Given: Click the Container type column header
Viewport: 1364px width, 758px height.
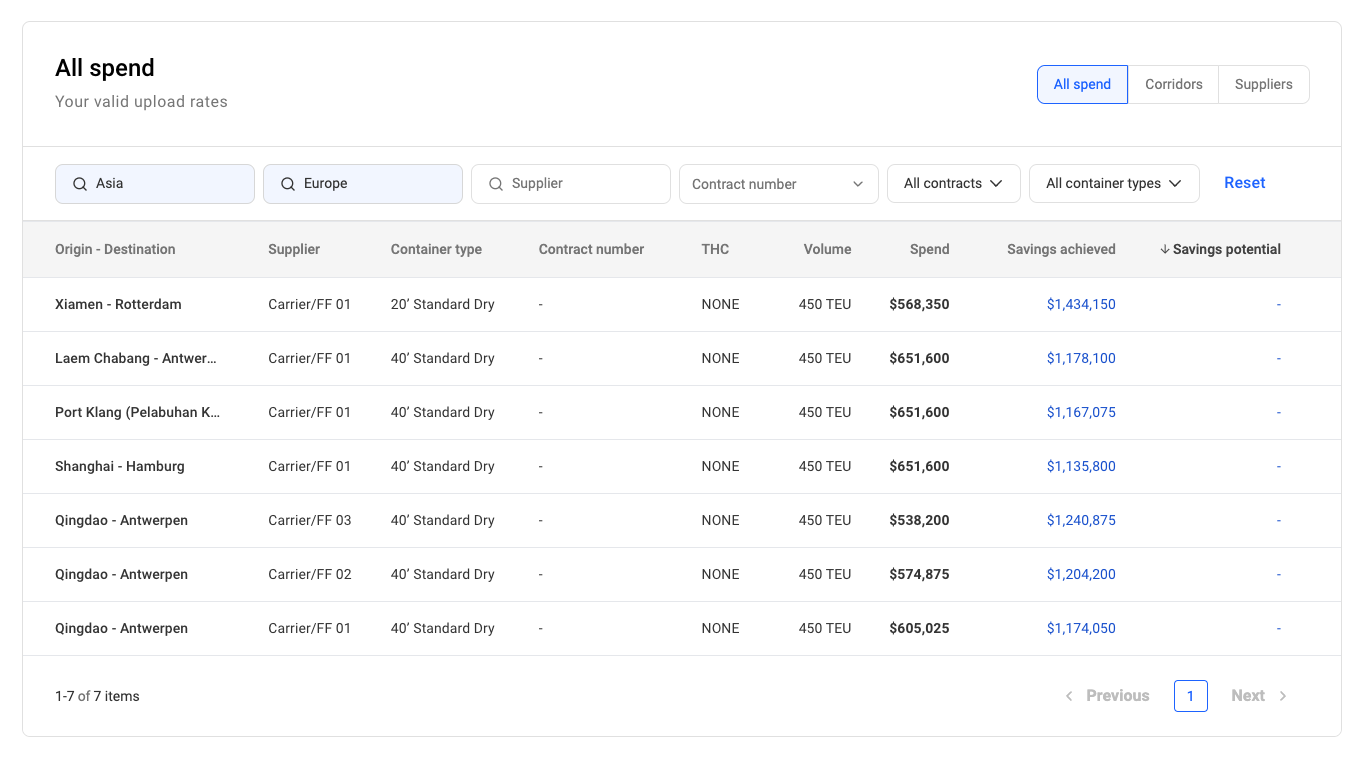Looking at the screenshot, I should (436, 249).
